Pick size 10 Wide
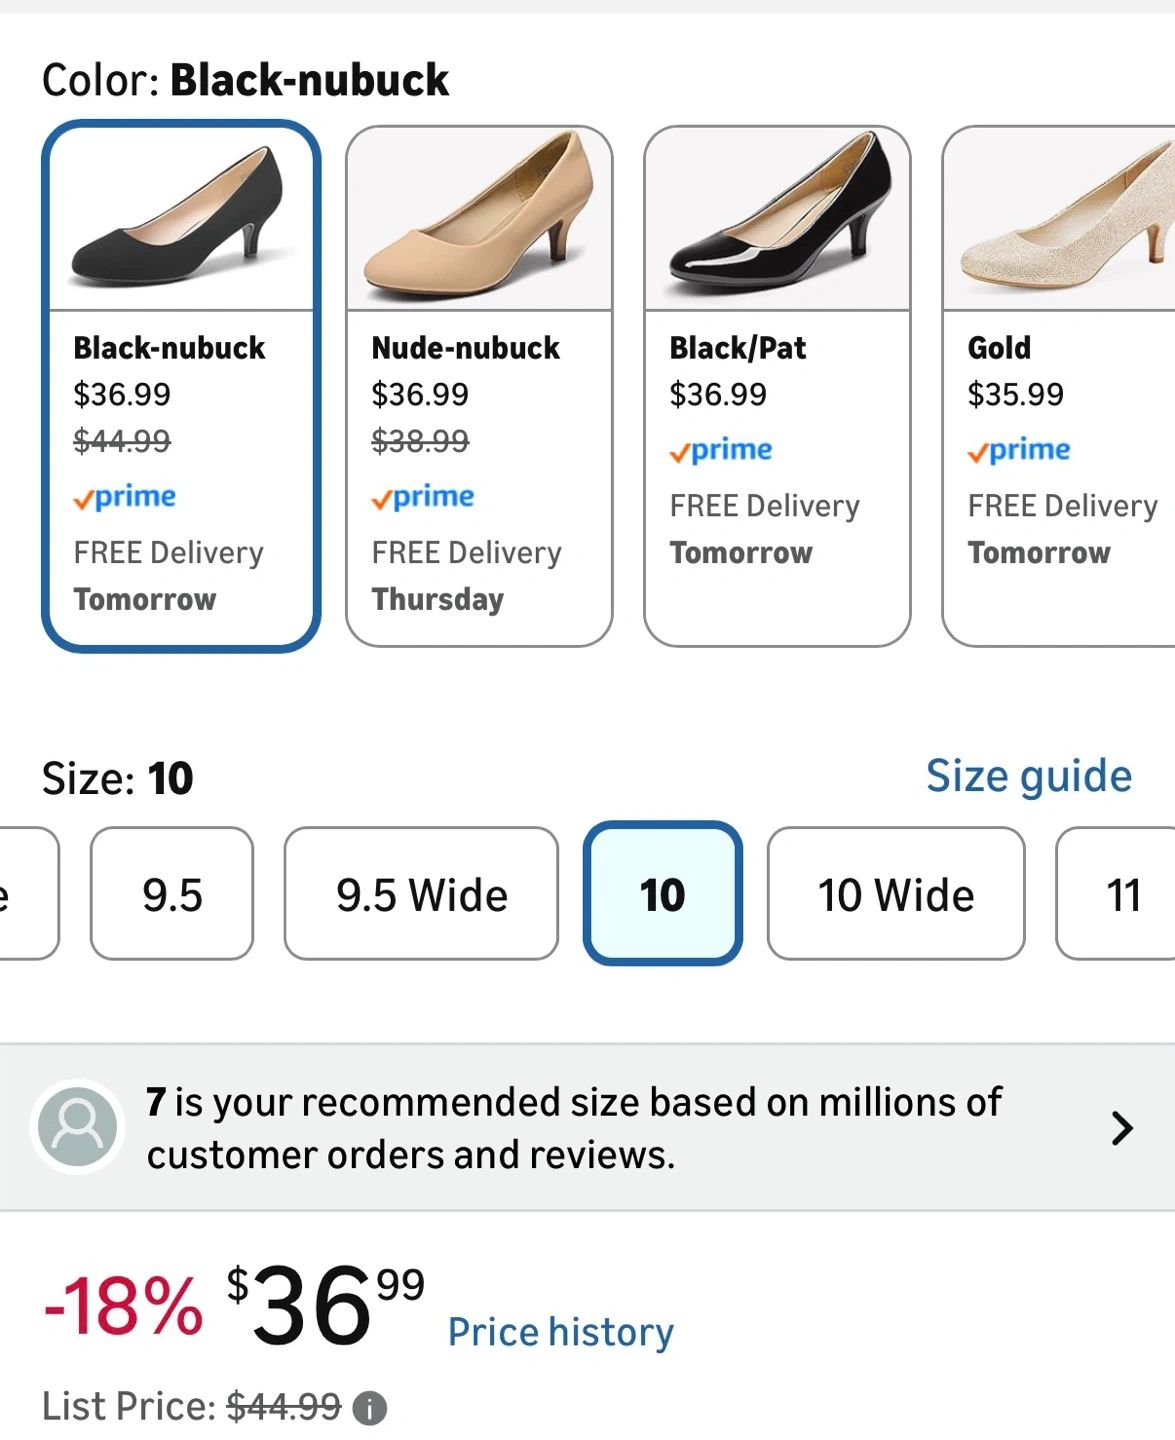 point(896,894)
